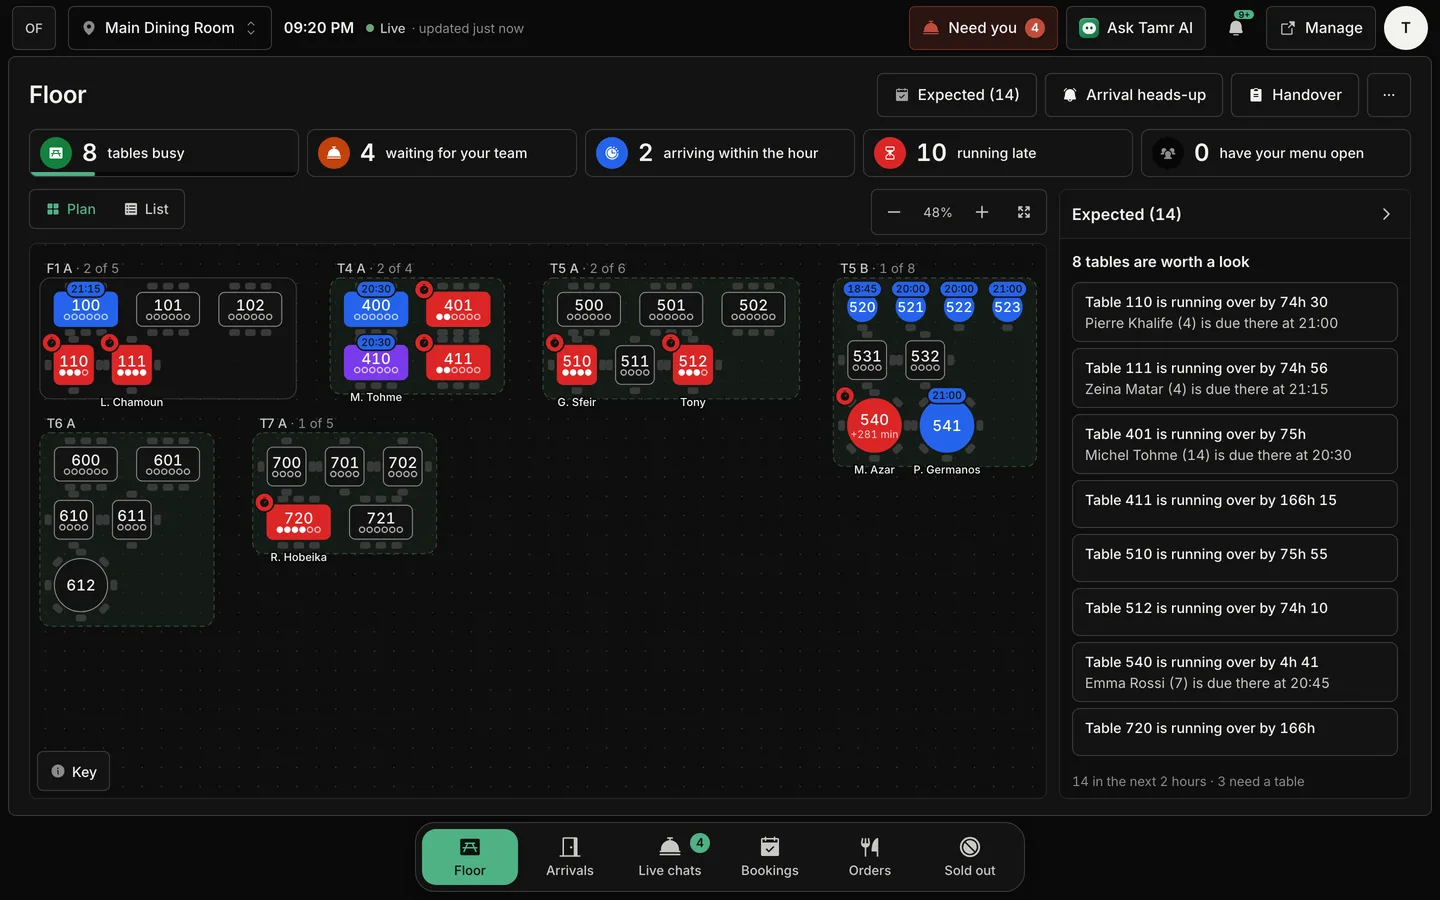
Task: Go to the Arrivals tab
Action: (570, 857)
